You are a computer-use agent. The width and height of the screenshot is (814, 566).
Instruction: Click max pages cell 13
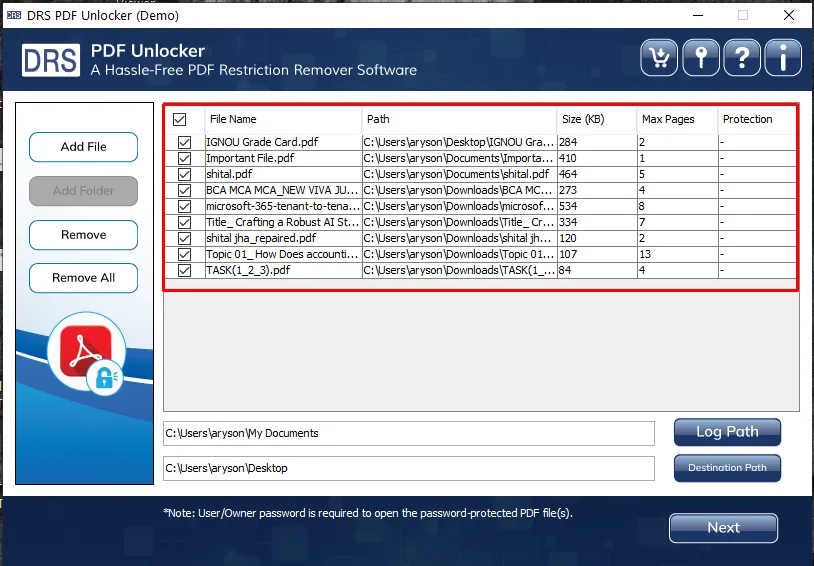pos(677,254)
